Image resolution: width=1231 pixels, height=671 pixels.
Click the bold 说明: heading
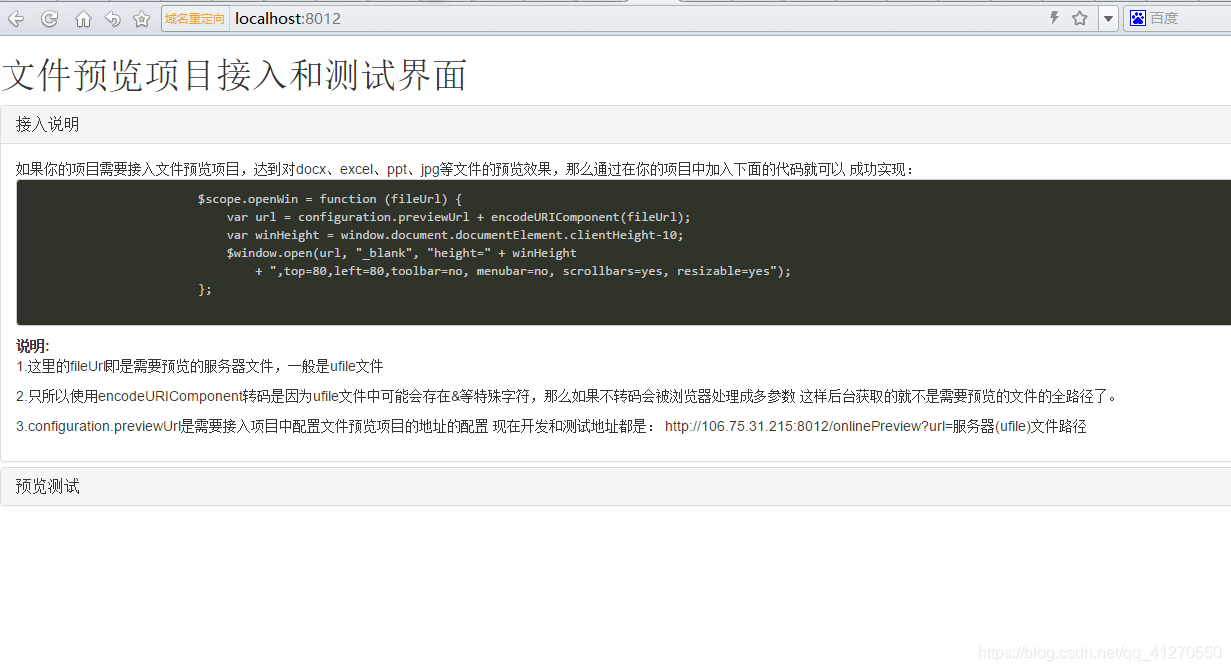coord(33,346)
